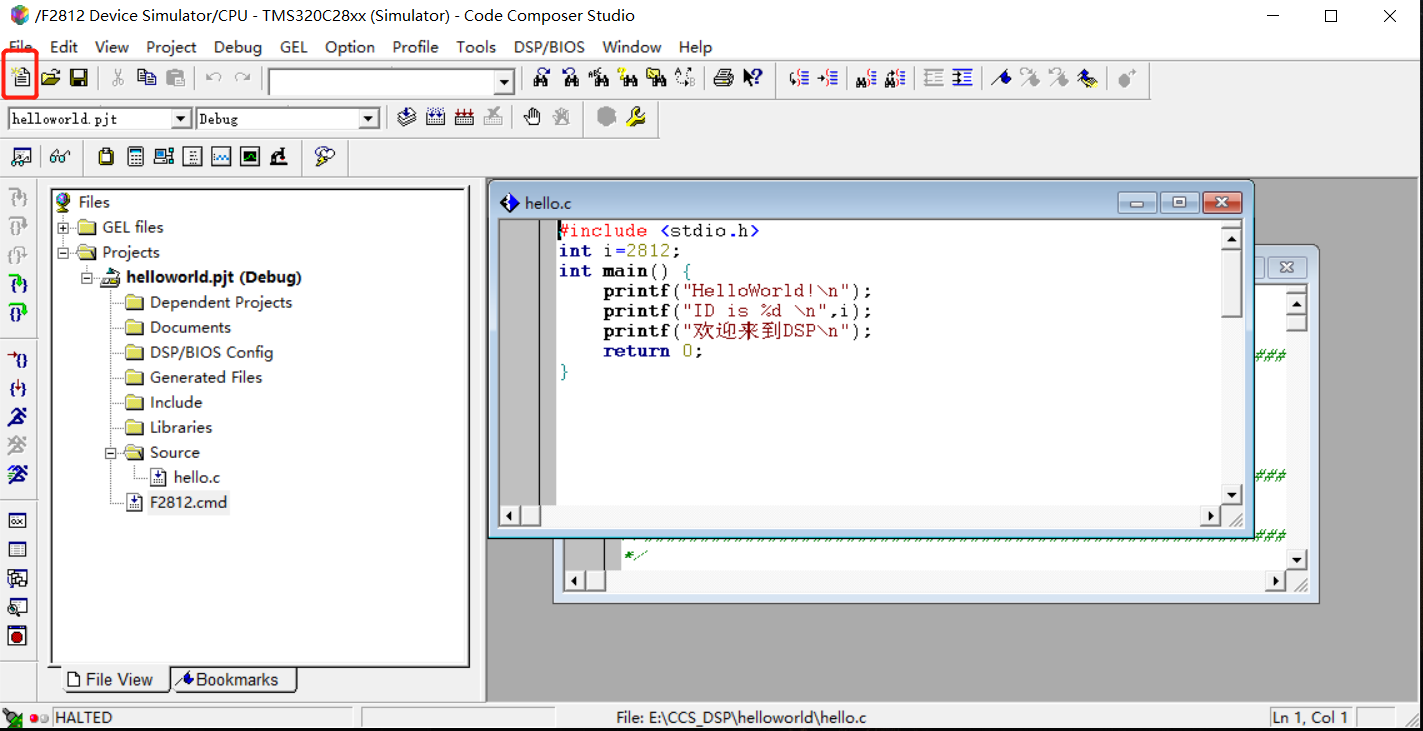Click the New source file icon

[x=20, y=78]
